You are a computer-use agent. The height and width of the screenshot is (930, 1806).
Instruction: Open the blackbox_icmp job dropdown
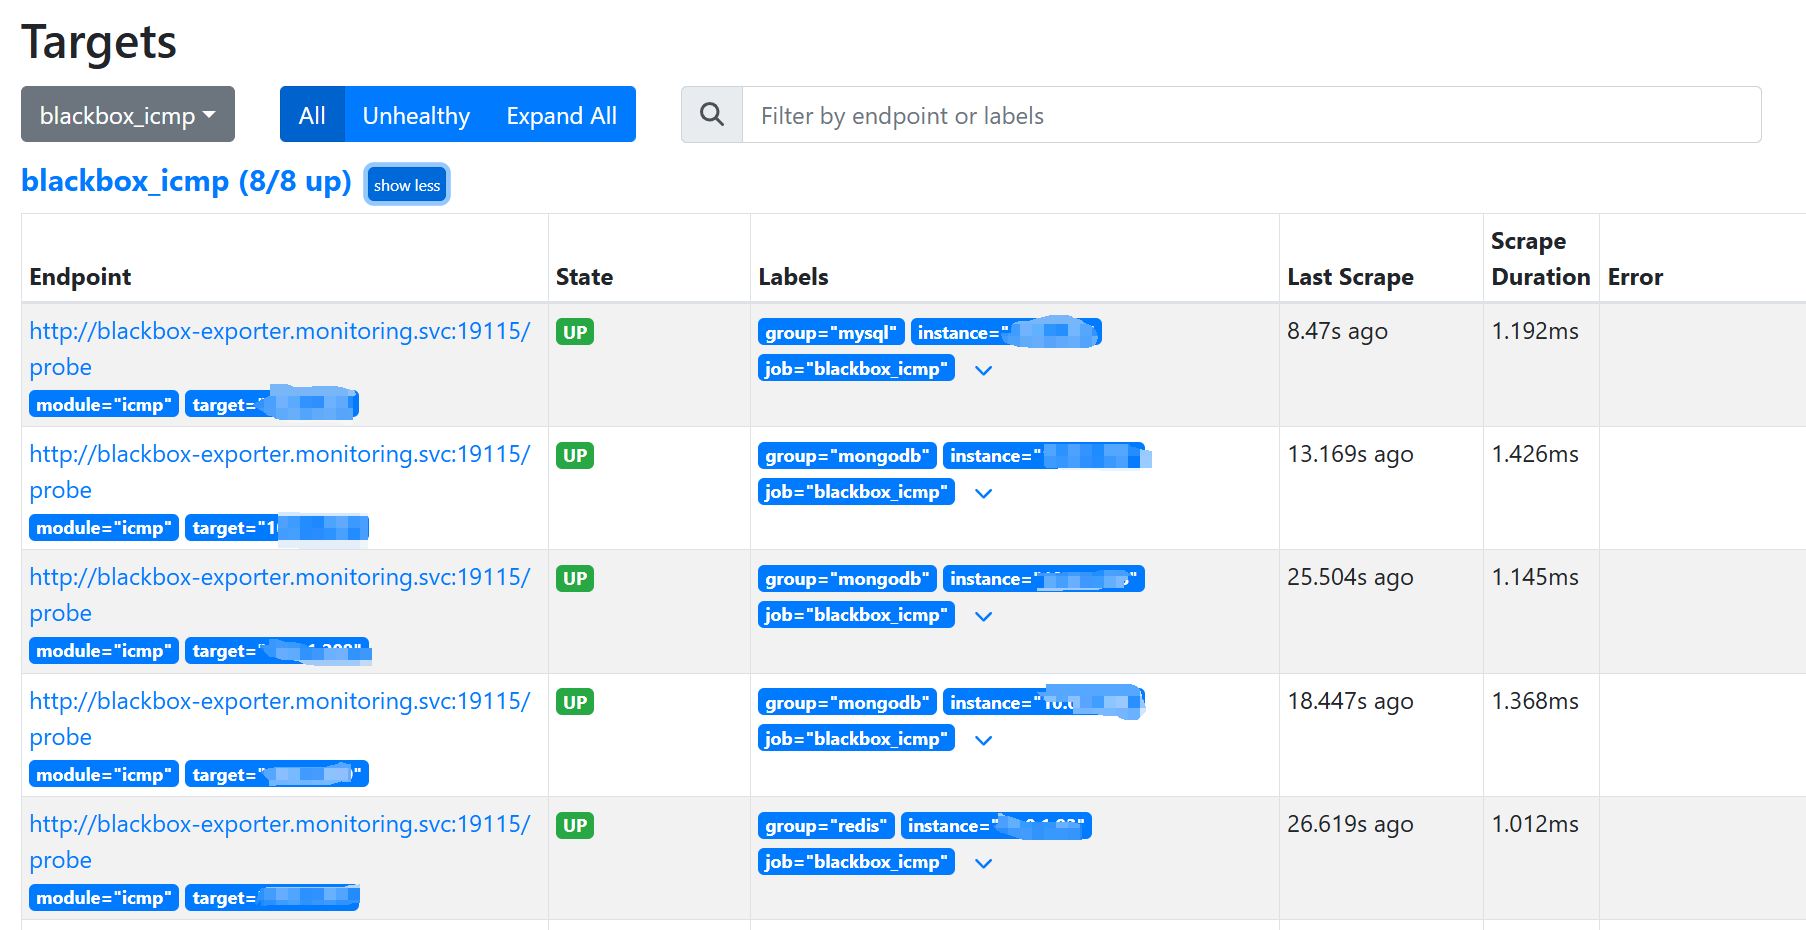click(128, 115)
